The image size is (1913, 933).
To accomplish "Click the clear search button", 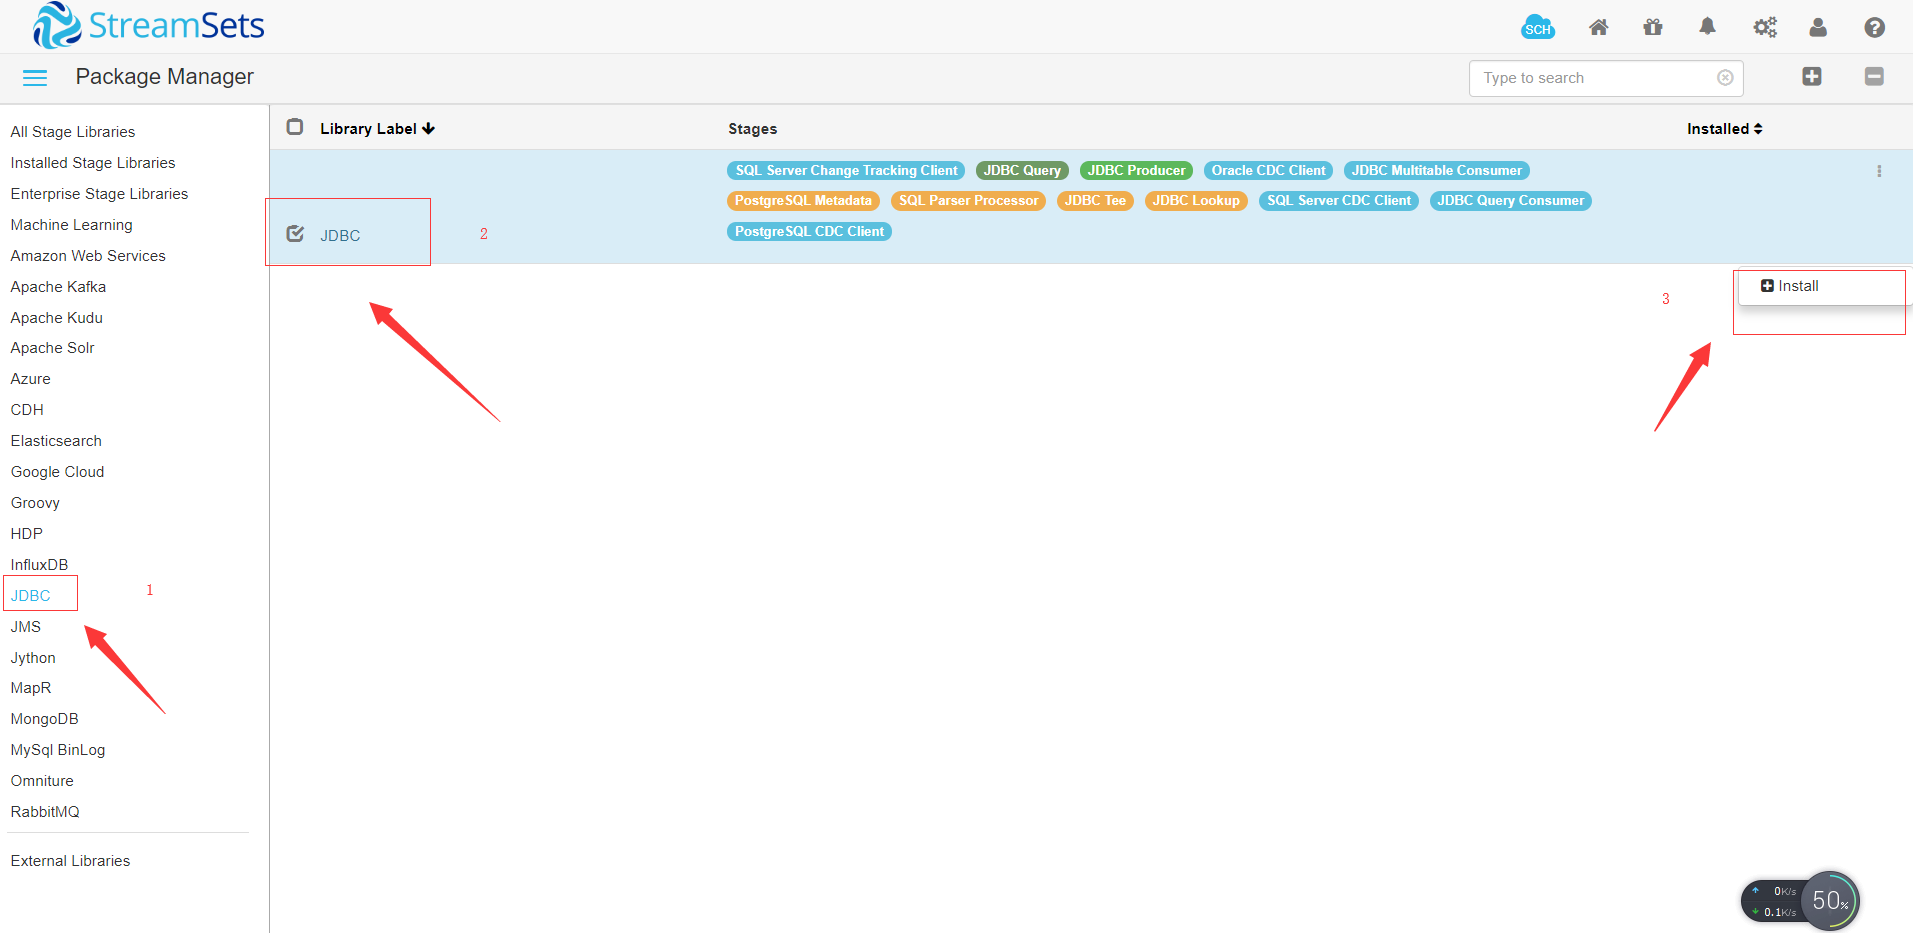I will 1725,77.
